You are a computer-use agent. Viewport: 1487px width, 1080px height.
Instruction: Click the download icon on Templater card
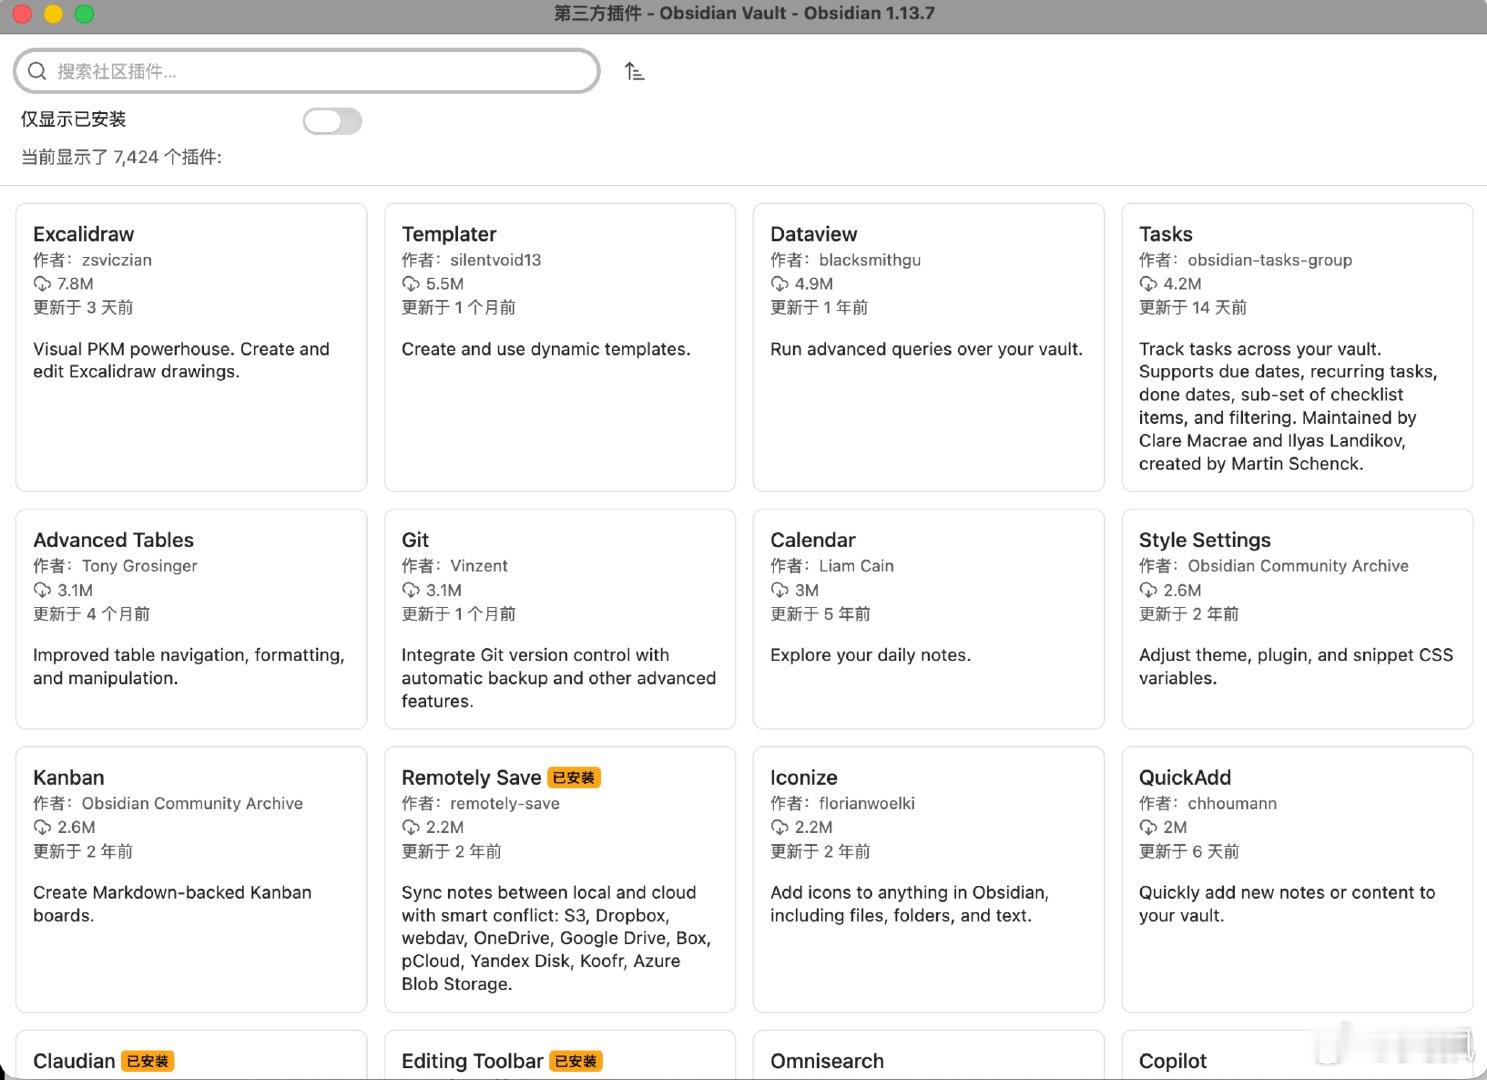(411, 284)
